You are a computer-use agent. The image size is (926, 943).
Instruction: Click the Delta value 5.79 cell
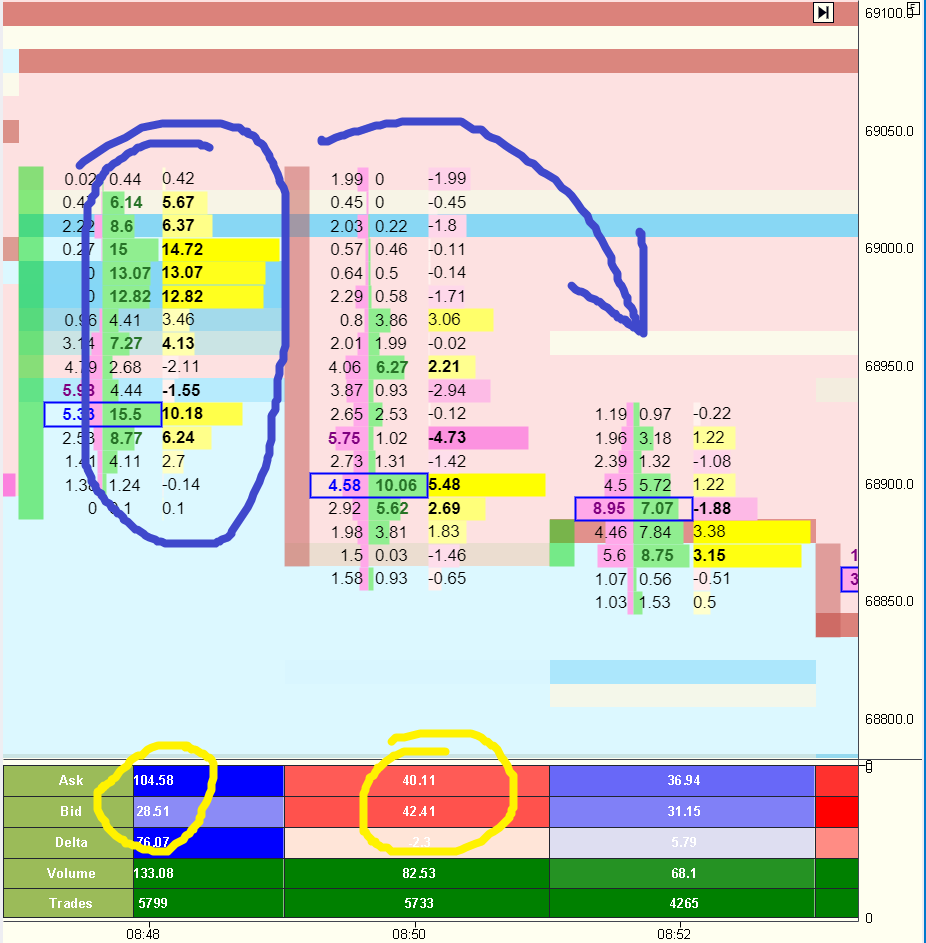click(682, 842)
